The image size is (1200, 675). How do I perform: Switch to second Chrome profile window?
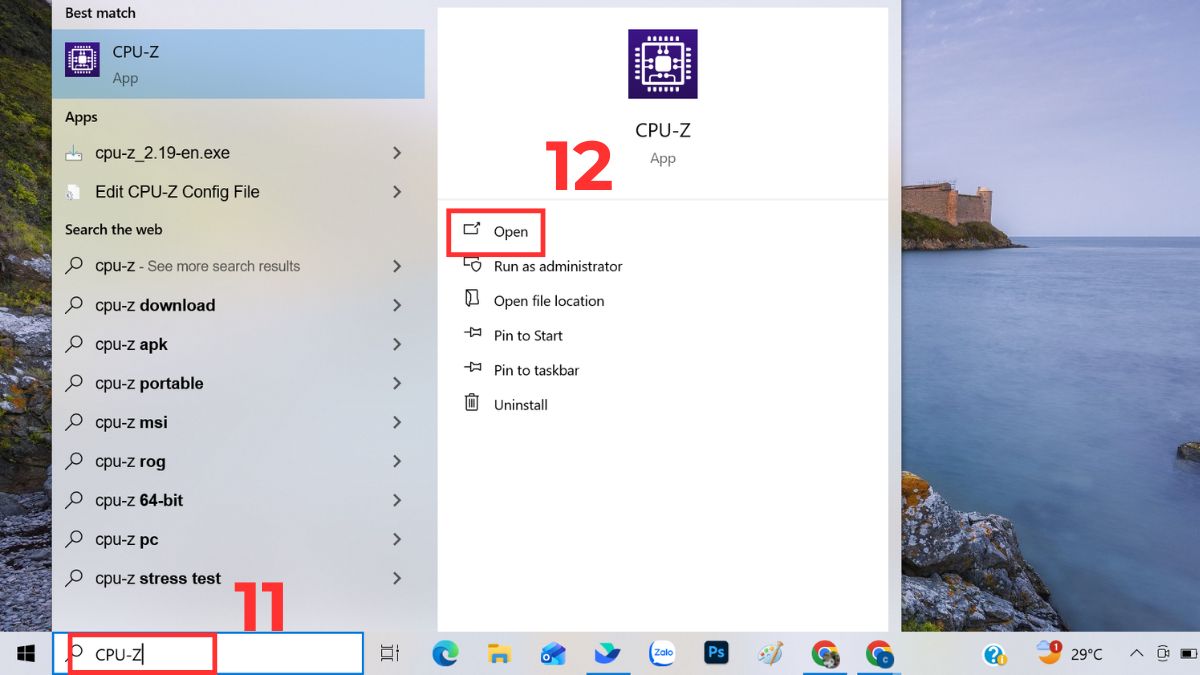[879, 654]
